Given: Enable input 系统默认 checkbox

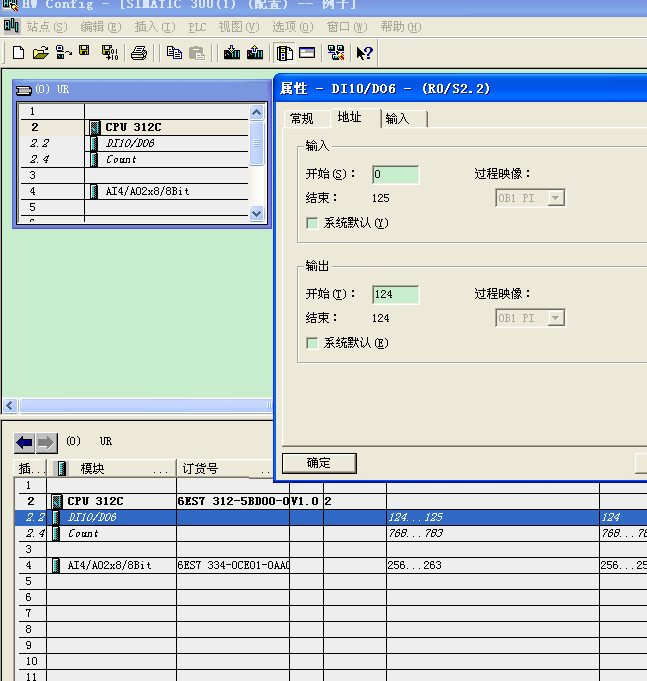Looking at the screenshot, I should [313, 223].
